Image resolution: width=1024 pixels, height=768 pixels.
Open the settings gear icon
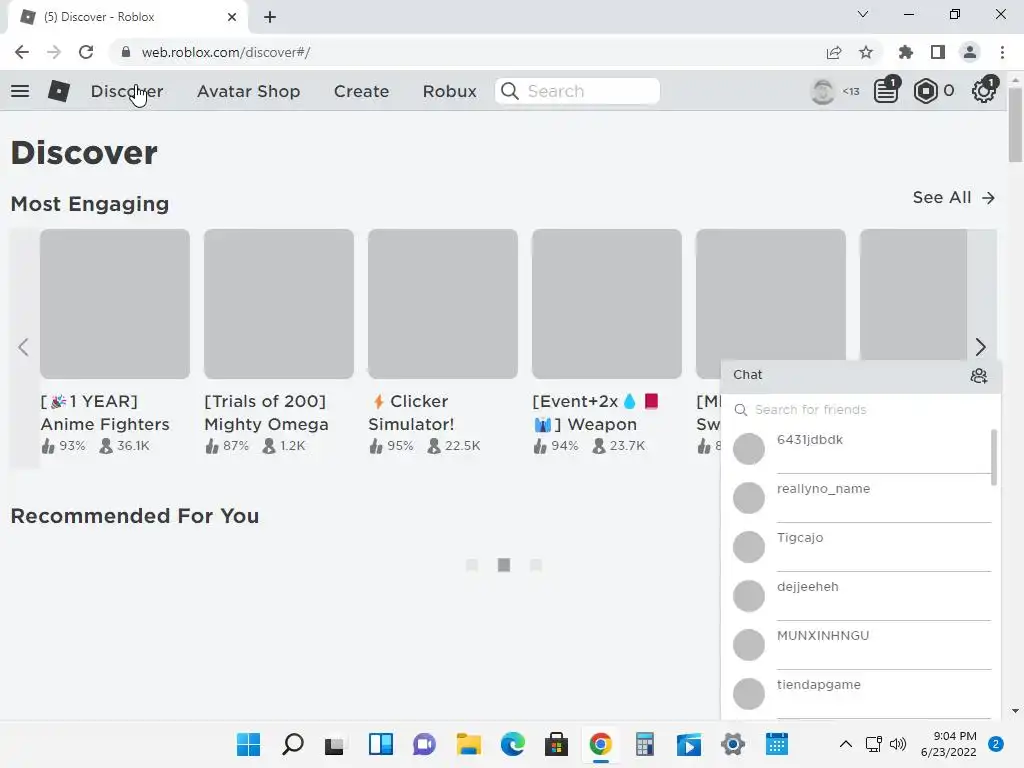pos(984,91)
